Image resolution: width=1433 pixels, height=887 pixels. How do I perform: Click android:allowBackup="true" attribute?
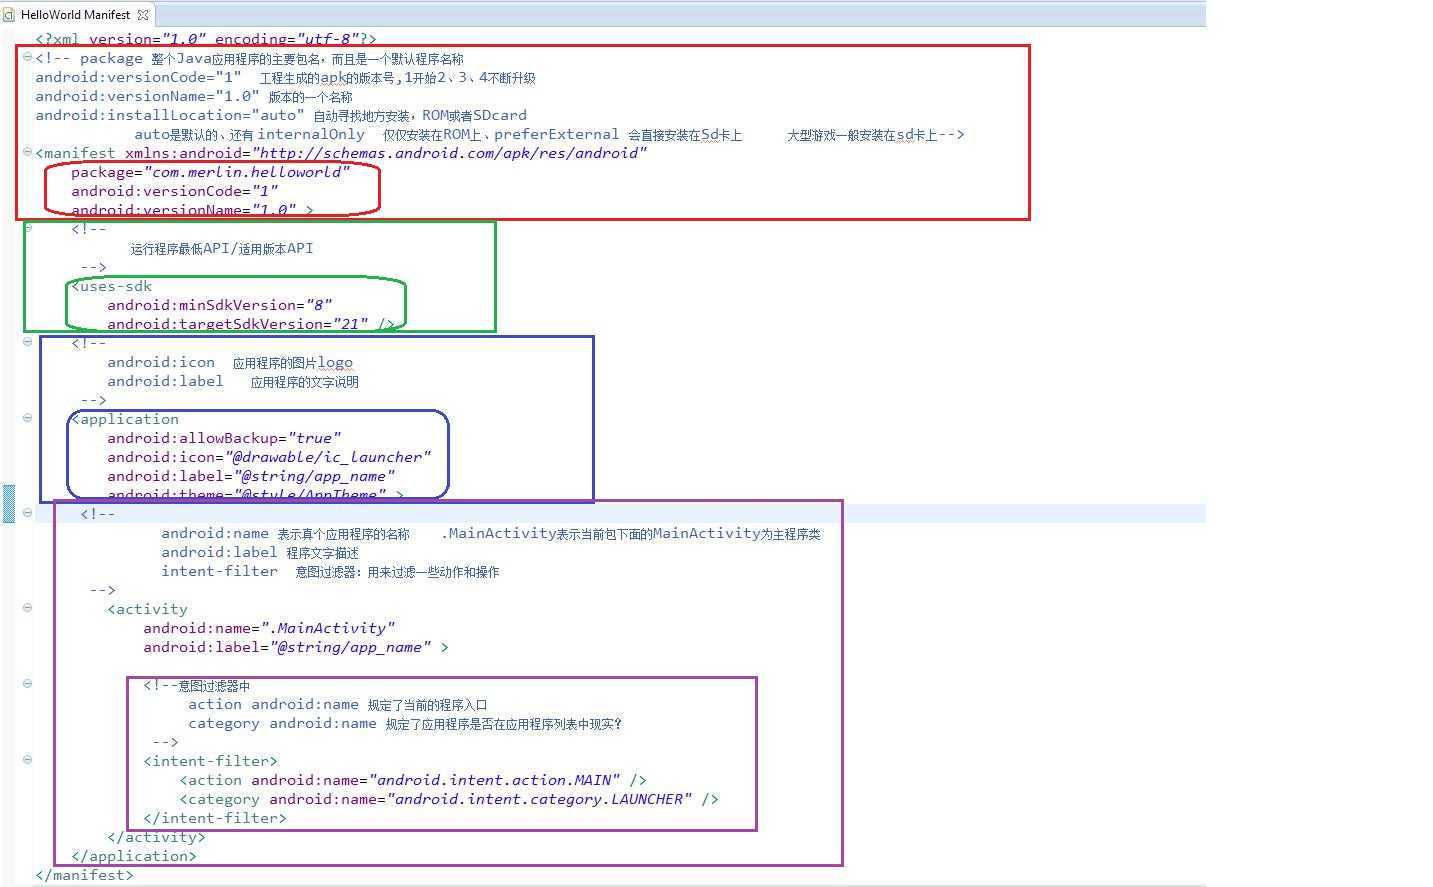[224, 438]
